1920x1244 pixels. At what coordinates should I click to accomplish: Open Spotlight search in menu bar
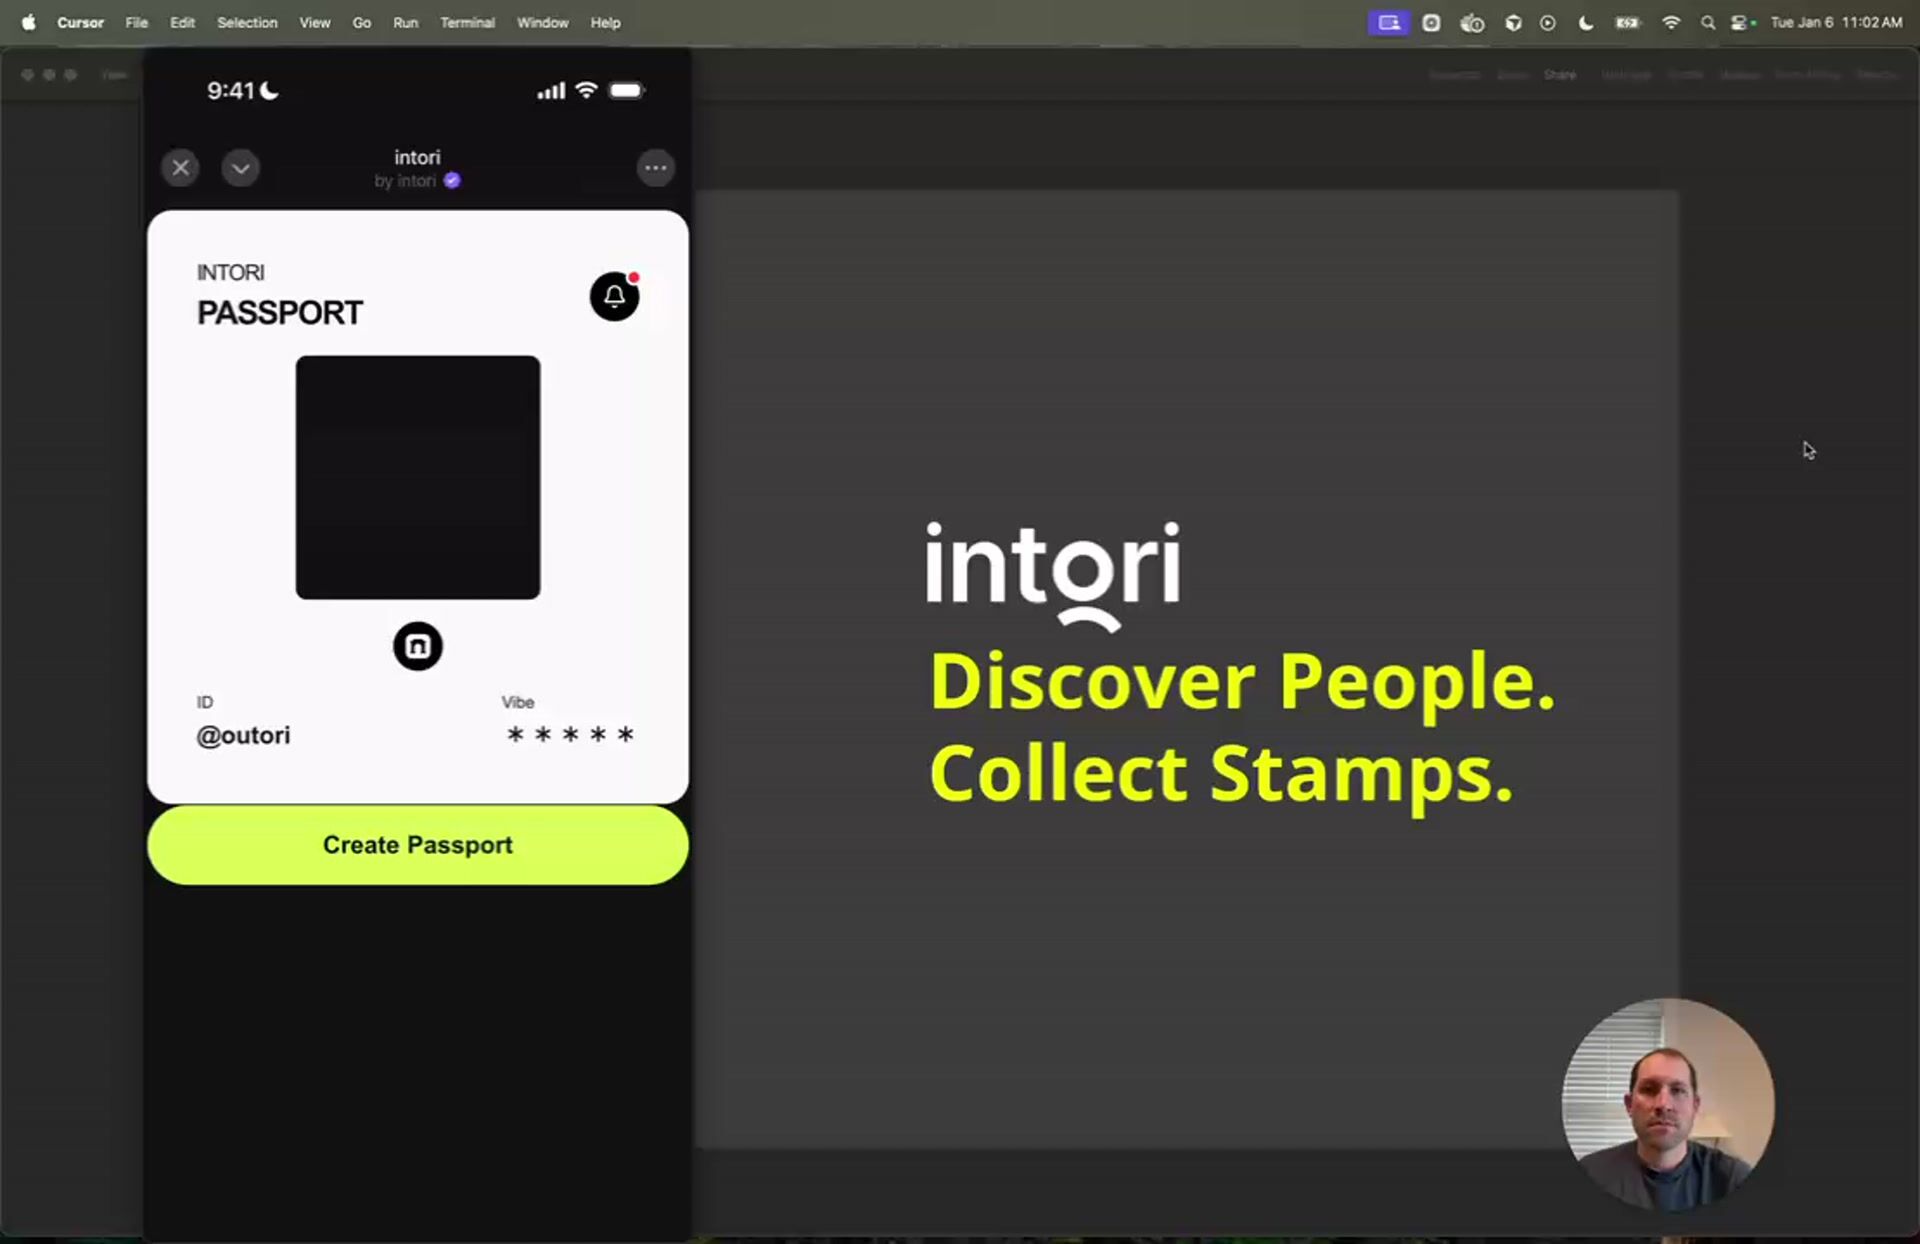pos(1707,22)
